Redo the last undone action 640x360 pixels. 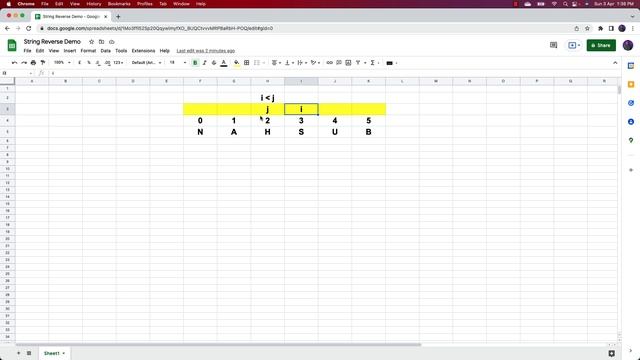(x=24, y=63)
